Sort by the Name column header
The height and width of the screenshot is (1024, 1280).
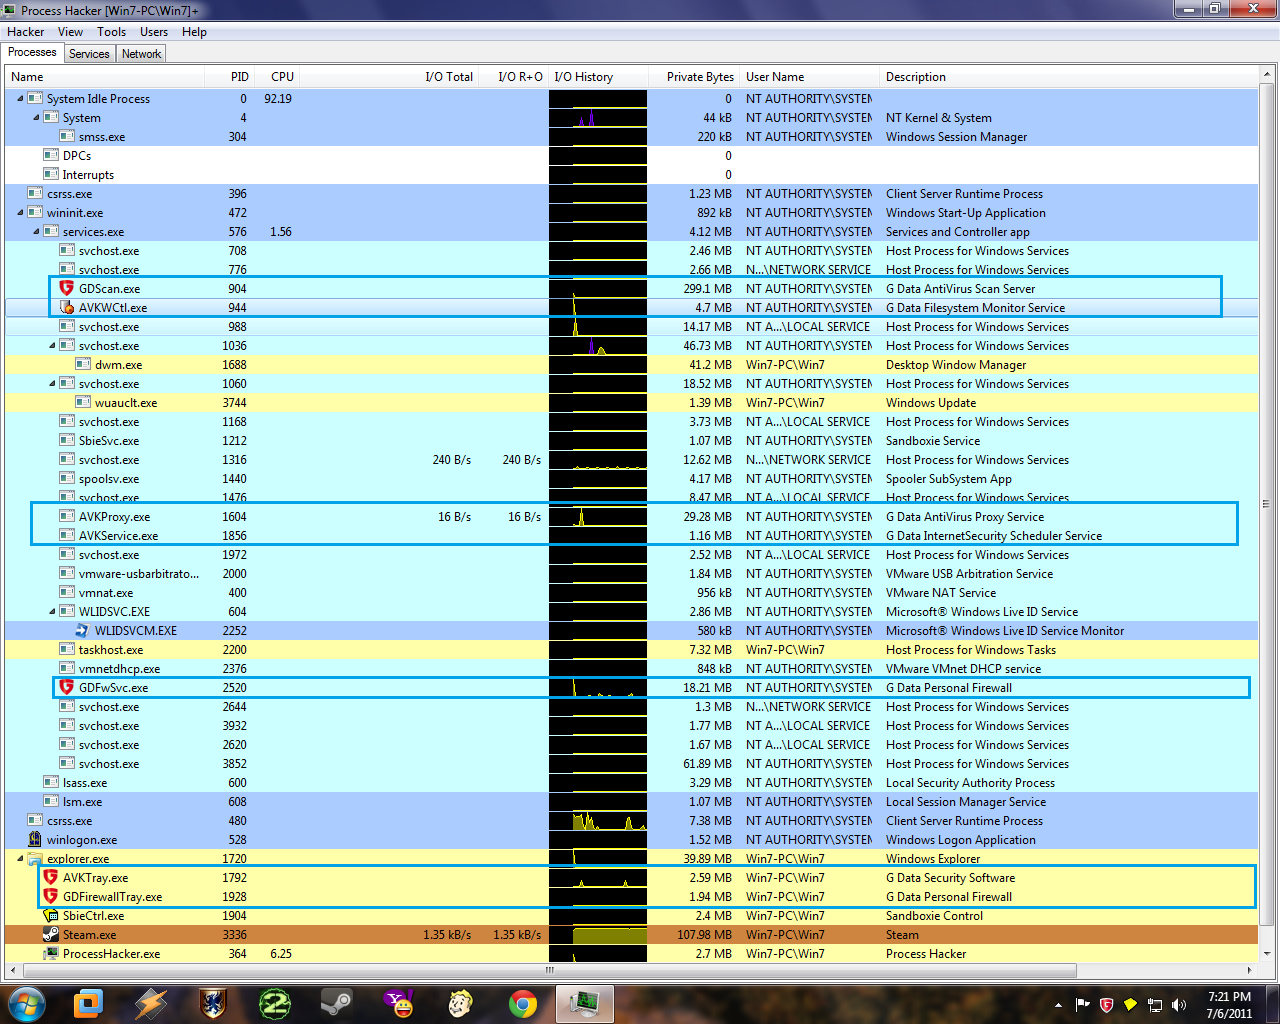pyautogui.click(x=104, y=77)
